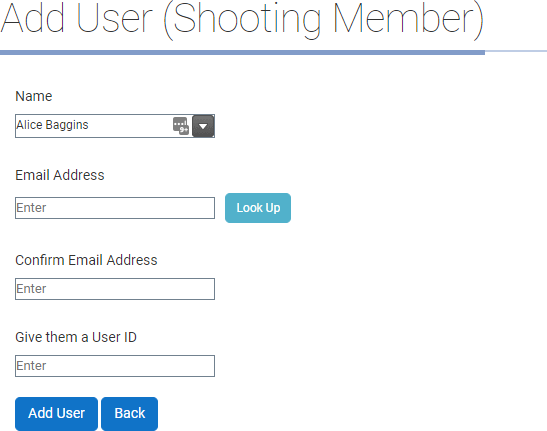Click the Give them a User ID field

pos(115,366)
